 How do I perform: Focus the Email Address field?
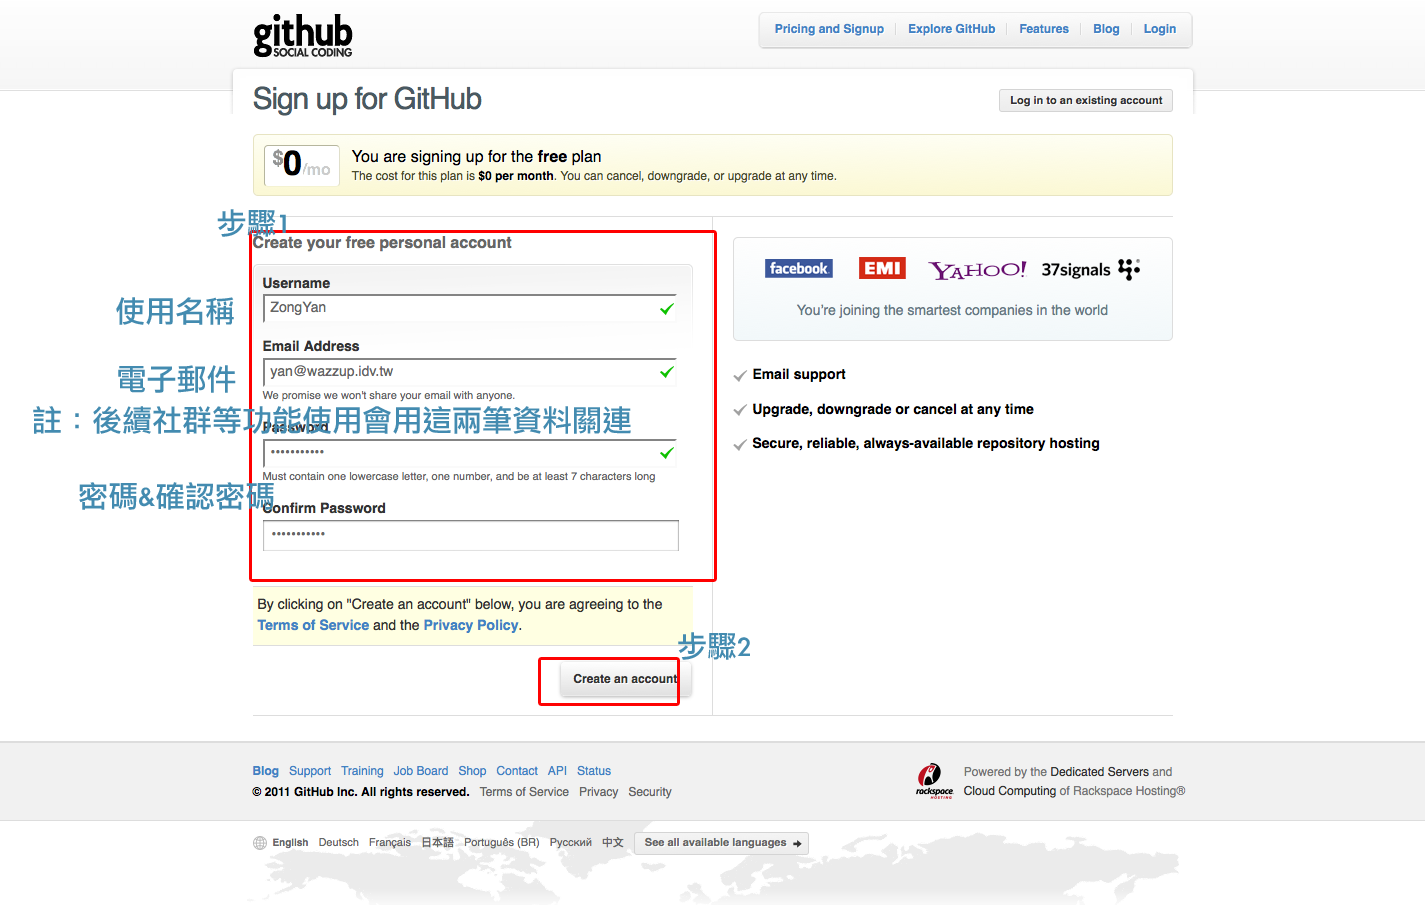tap(470, 372)
